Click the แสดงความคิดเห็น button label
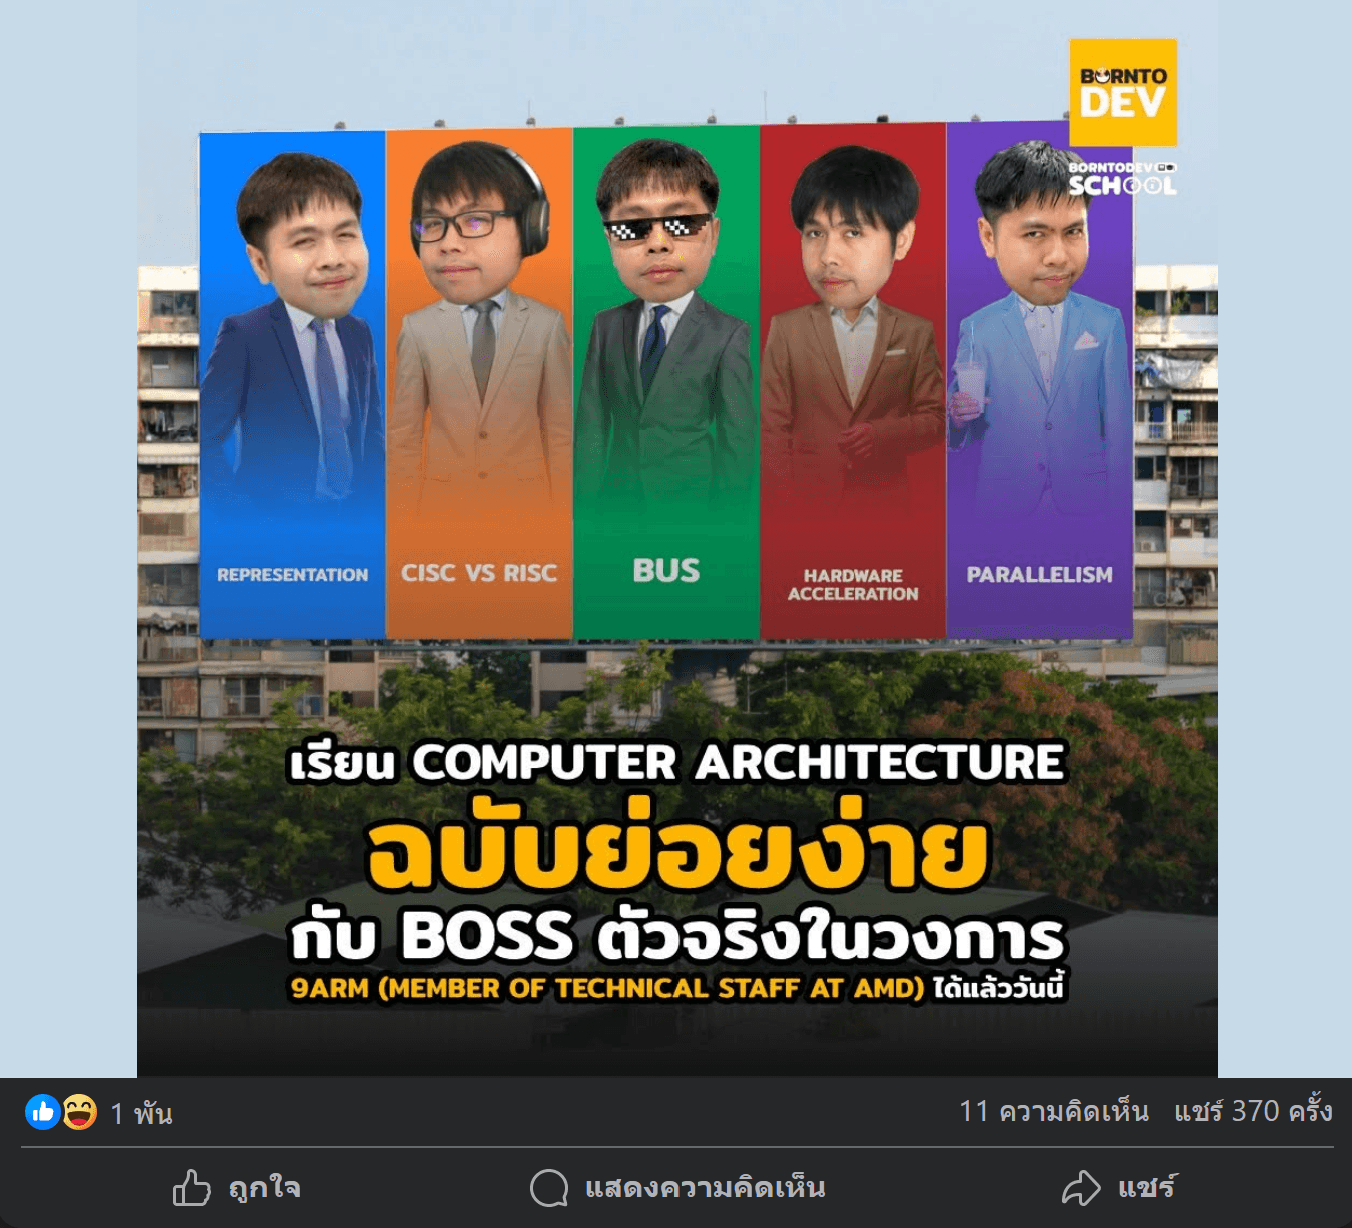This screenshot has height=1228, width=1352. point(705,1188)
